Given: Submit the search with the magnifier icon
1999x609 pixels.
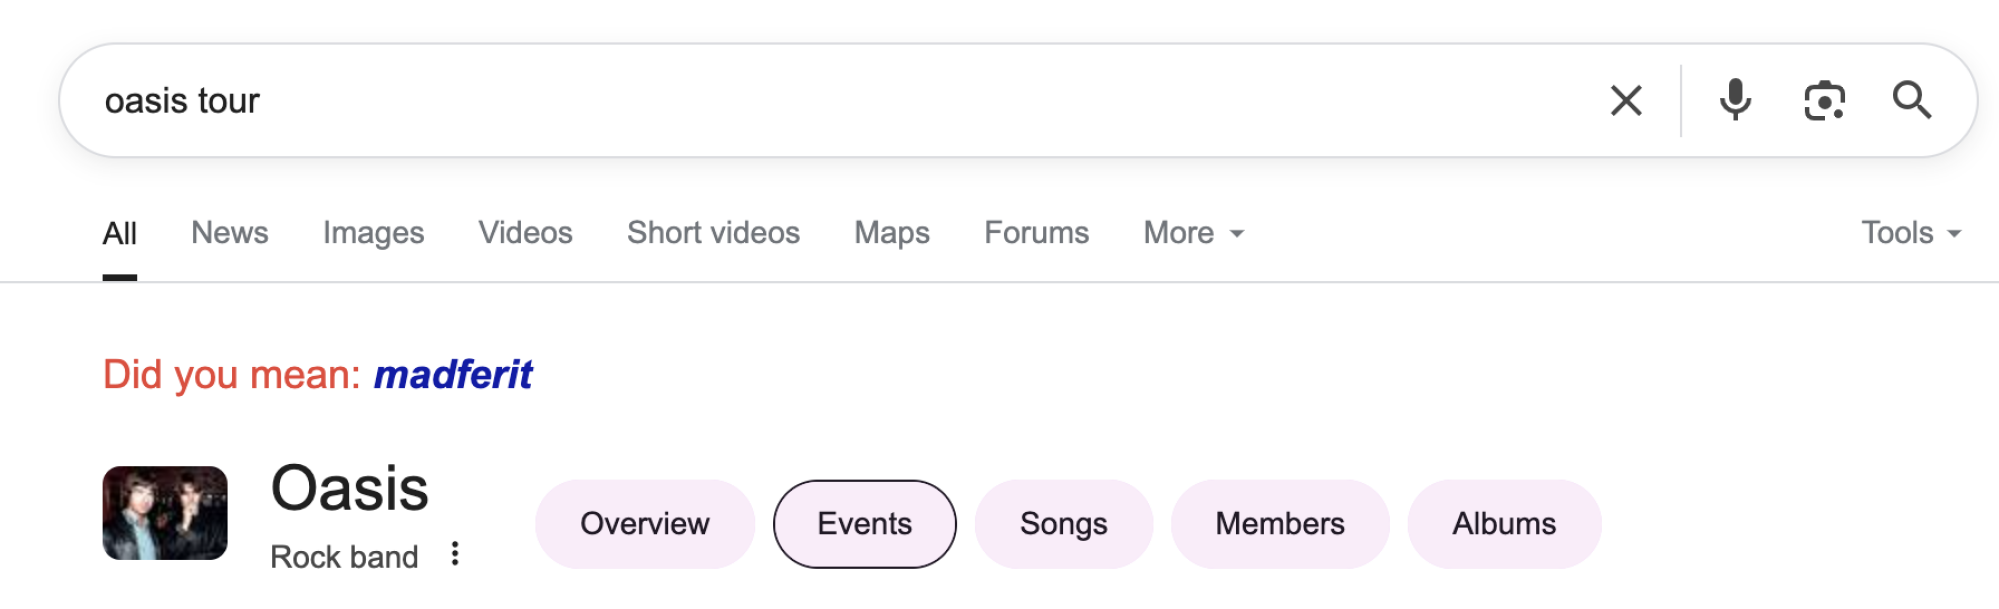Looking at the screenshot, I should (1914, 100).
